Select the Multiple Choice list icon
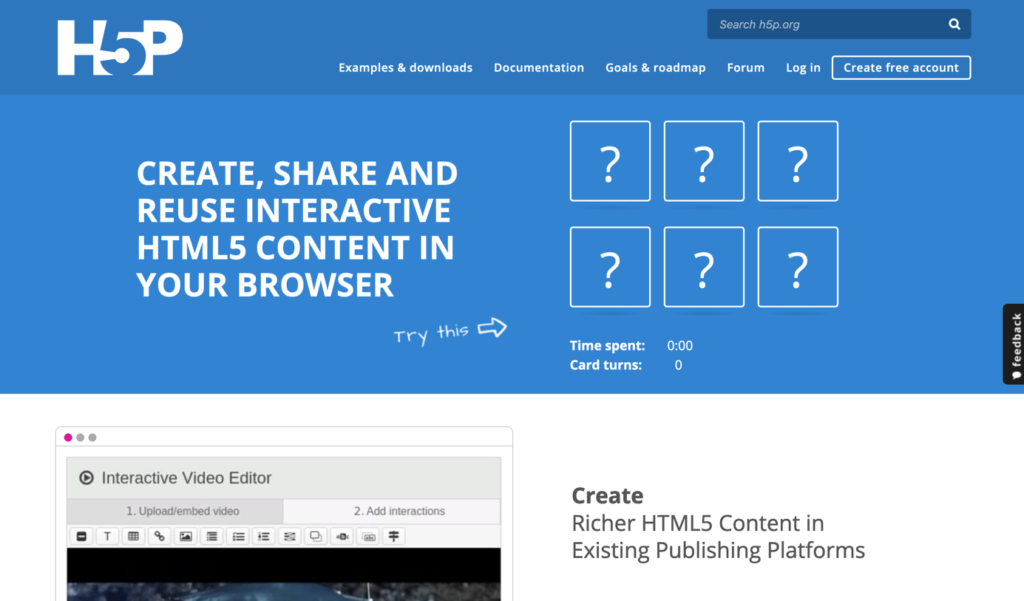 (264, 536)
